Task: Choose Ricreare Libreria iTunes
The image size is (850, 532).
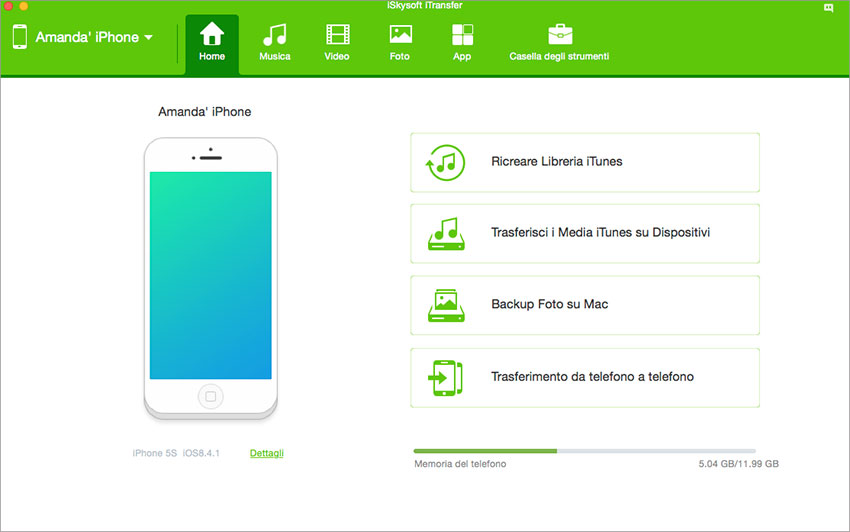Action: 585,162
